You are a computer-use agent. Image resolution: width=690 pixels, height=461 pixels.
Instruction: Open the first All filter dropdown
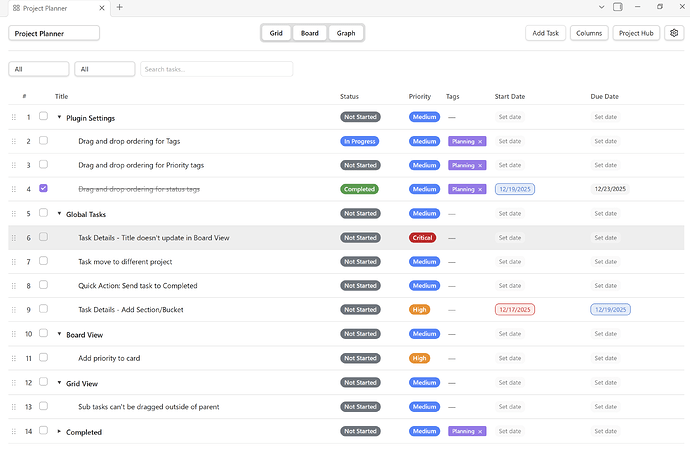39,69
